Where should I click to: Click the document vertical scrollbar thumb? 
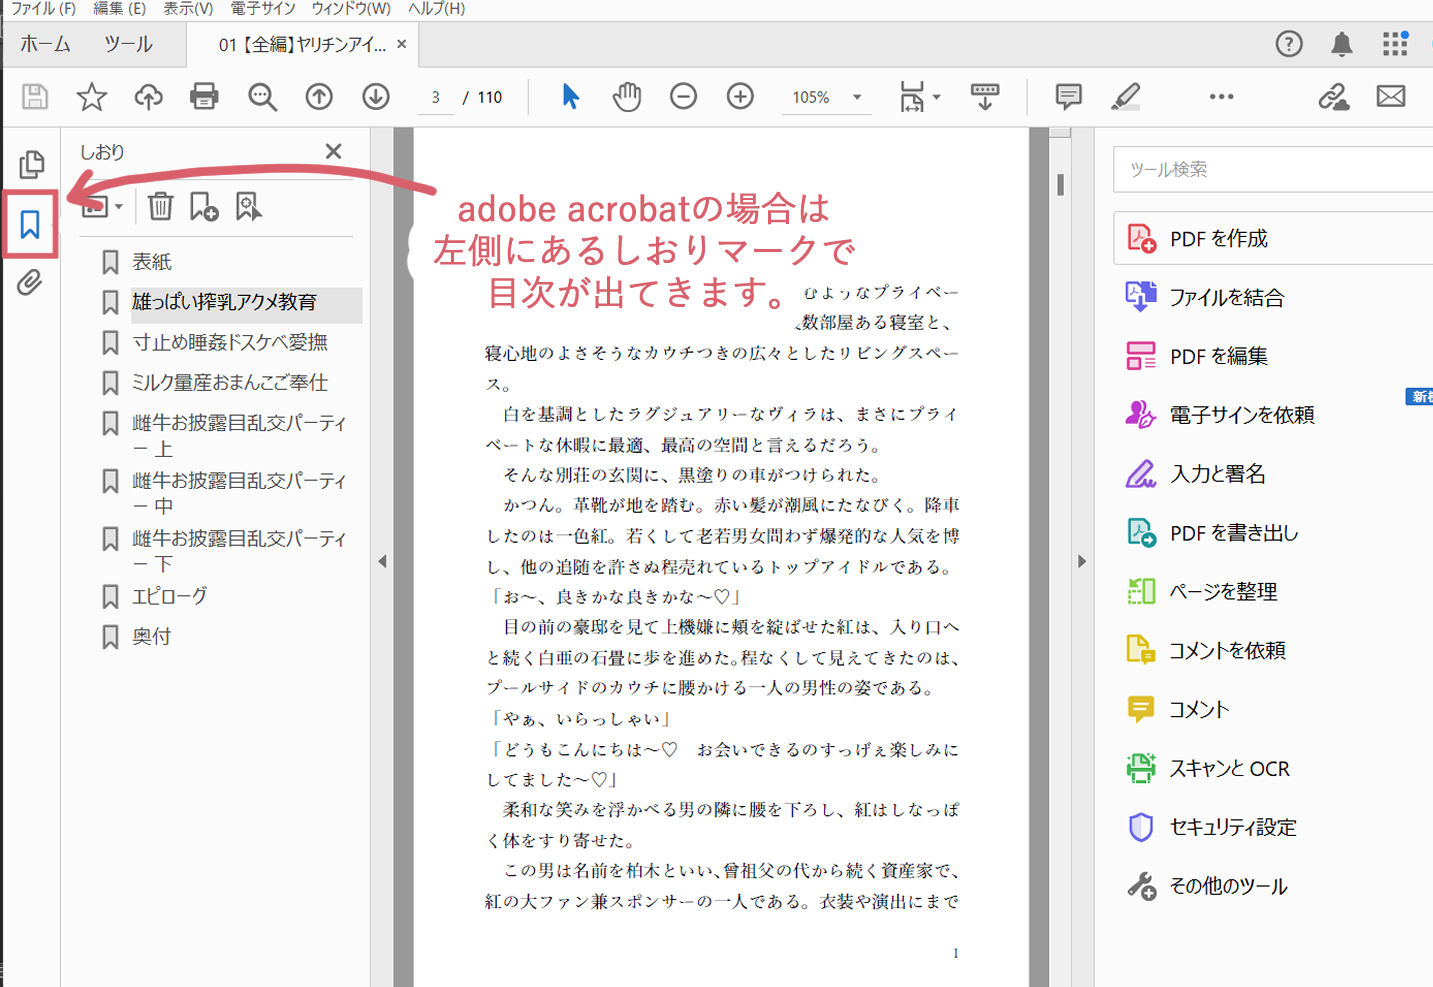pyautogui.click(x=1060, y=184)
